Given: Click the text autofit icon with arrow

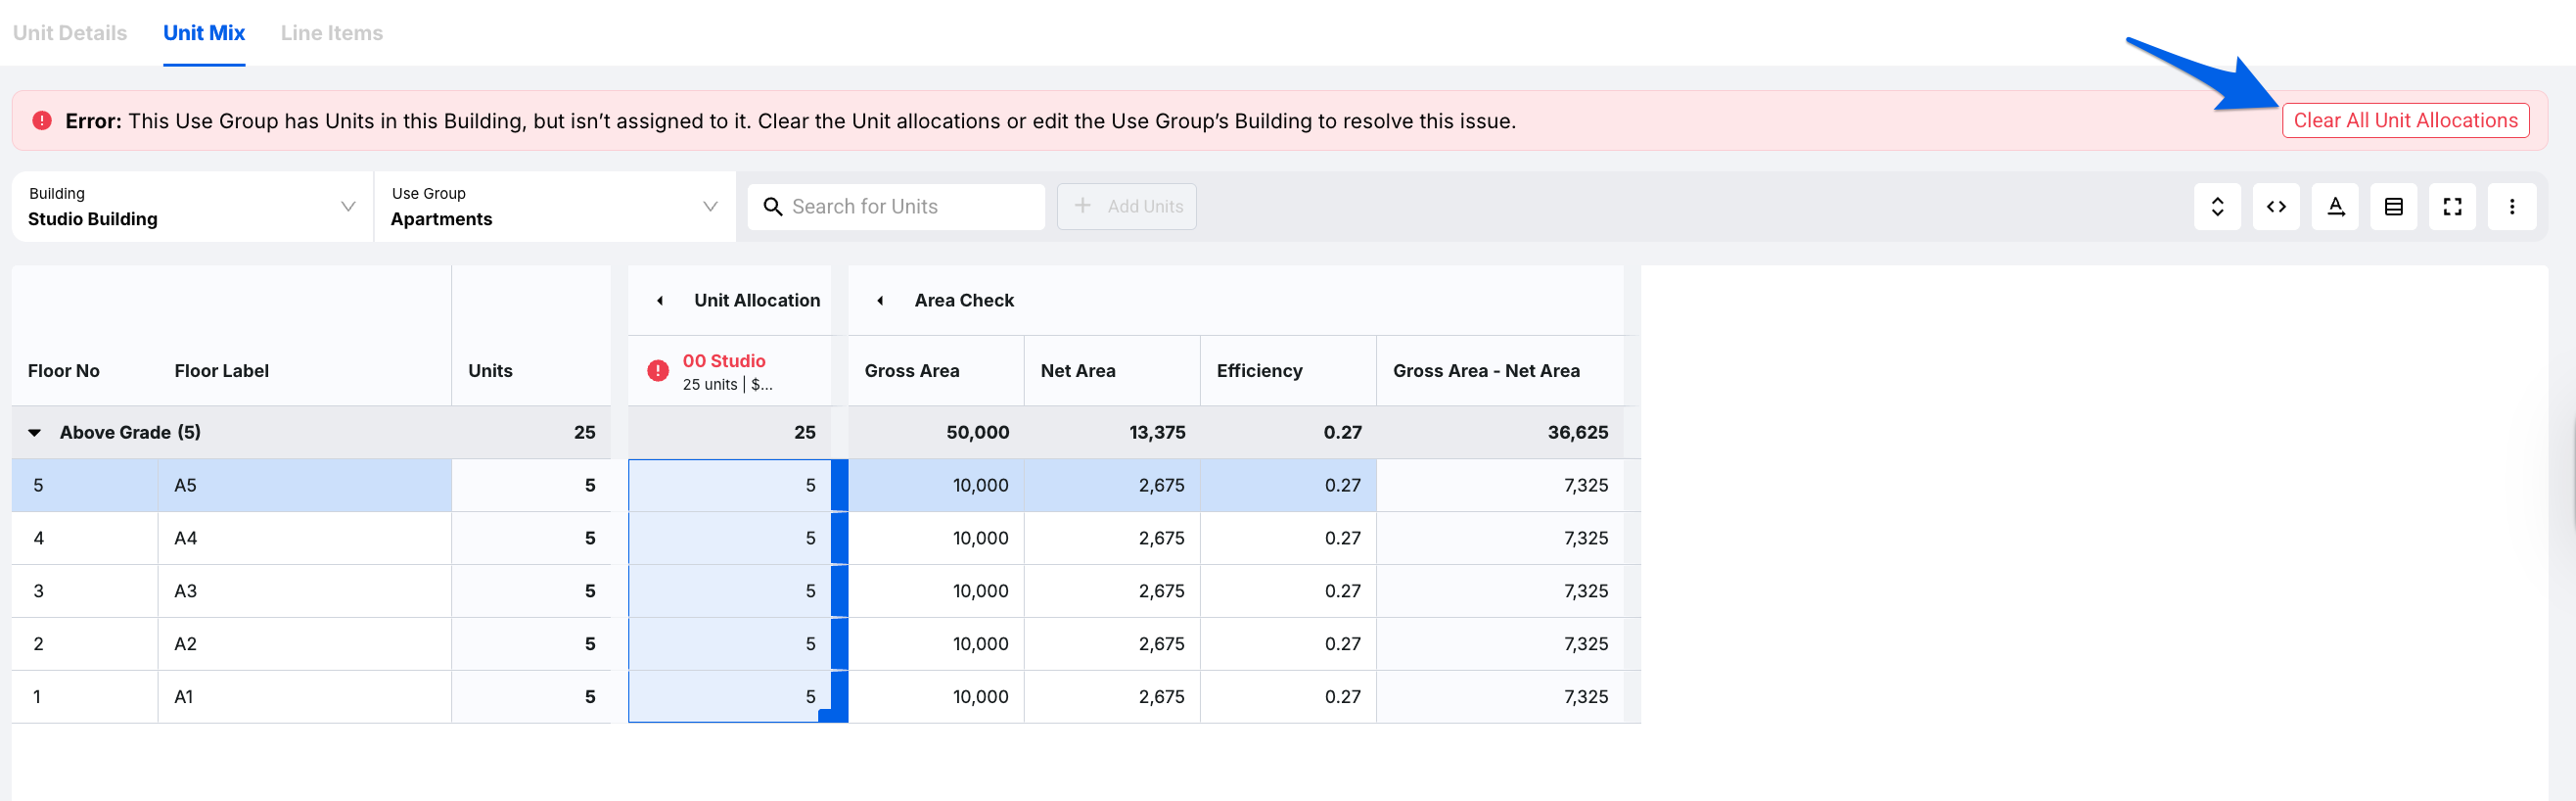Looking at the screenshot, I should pos(2334,207).
